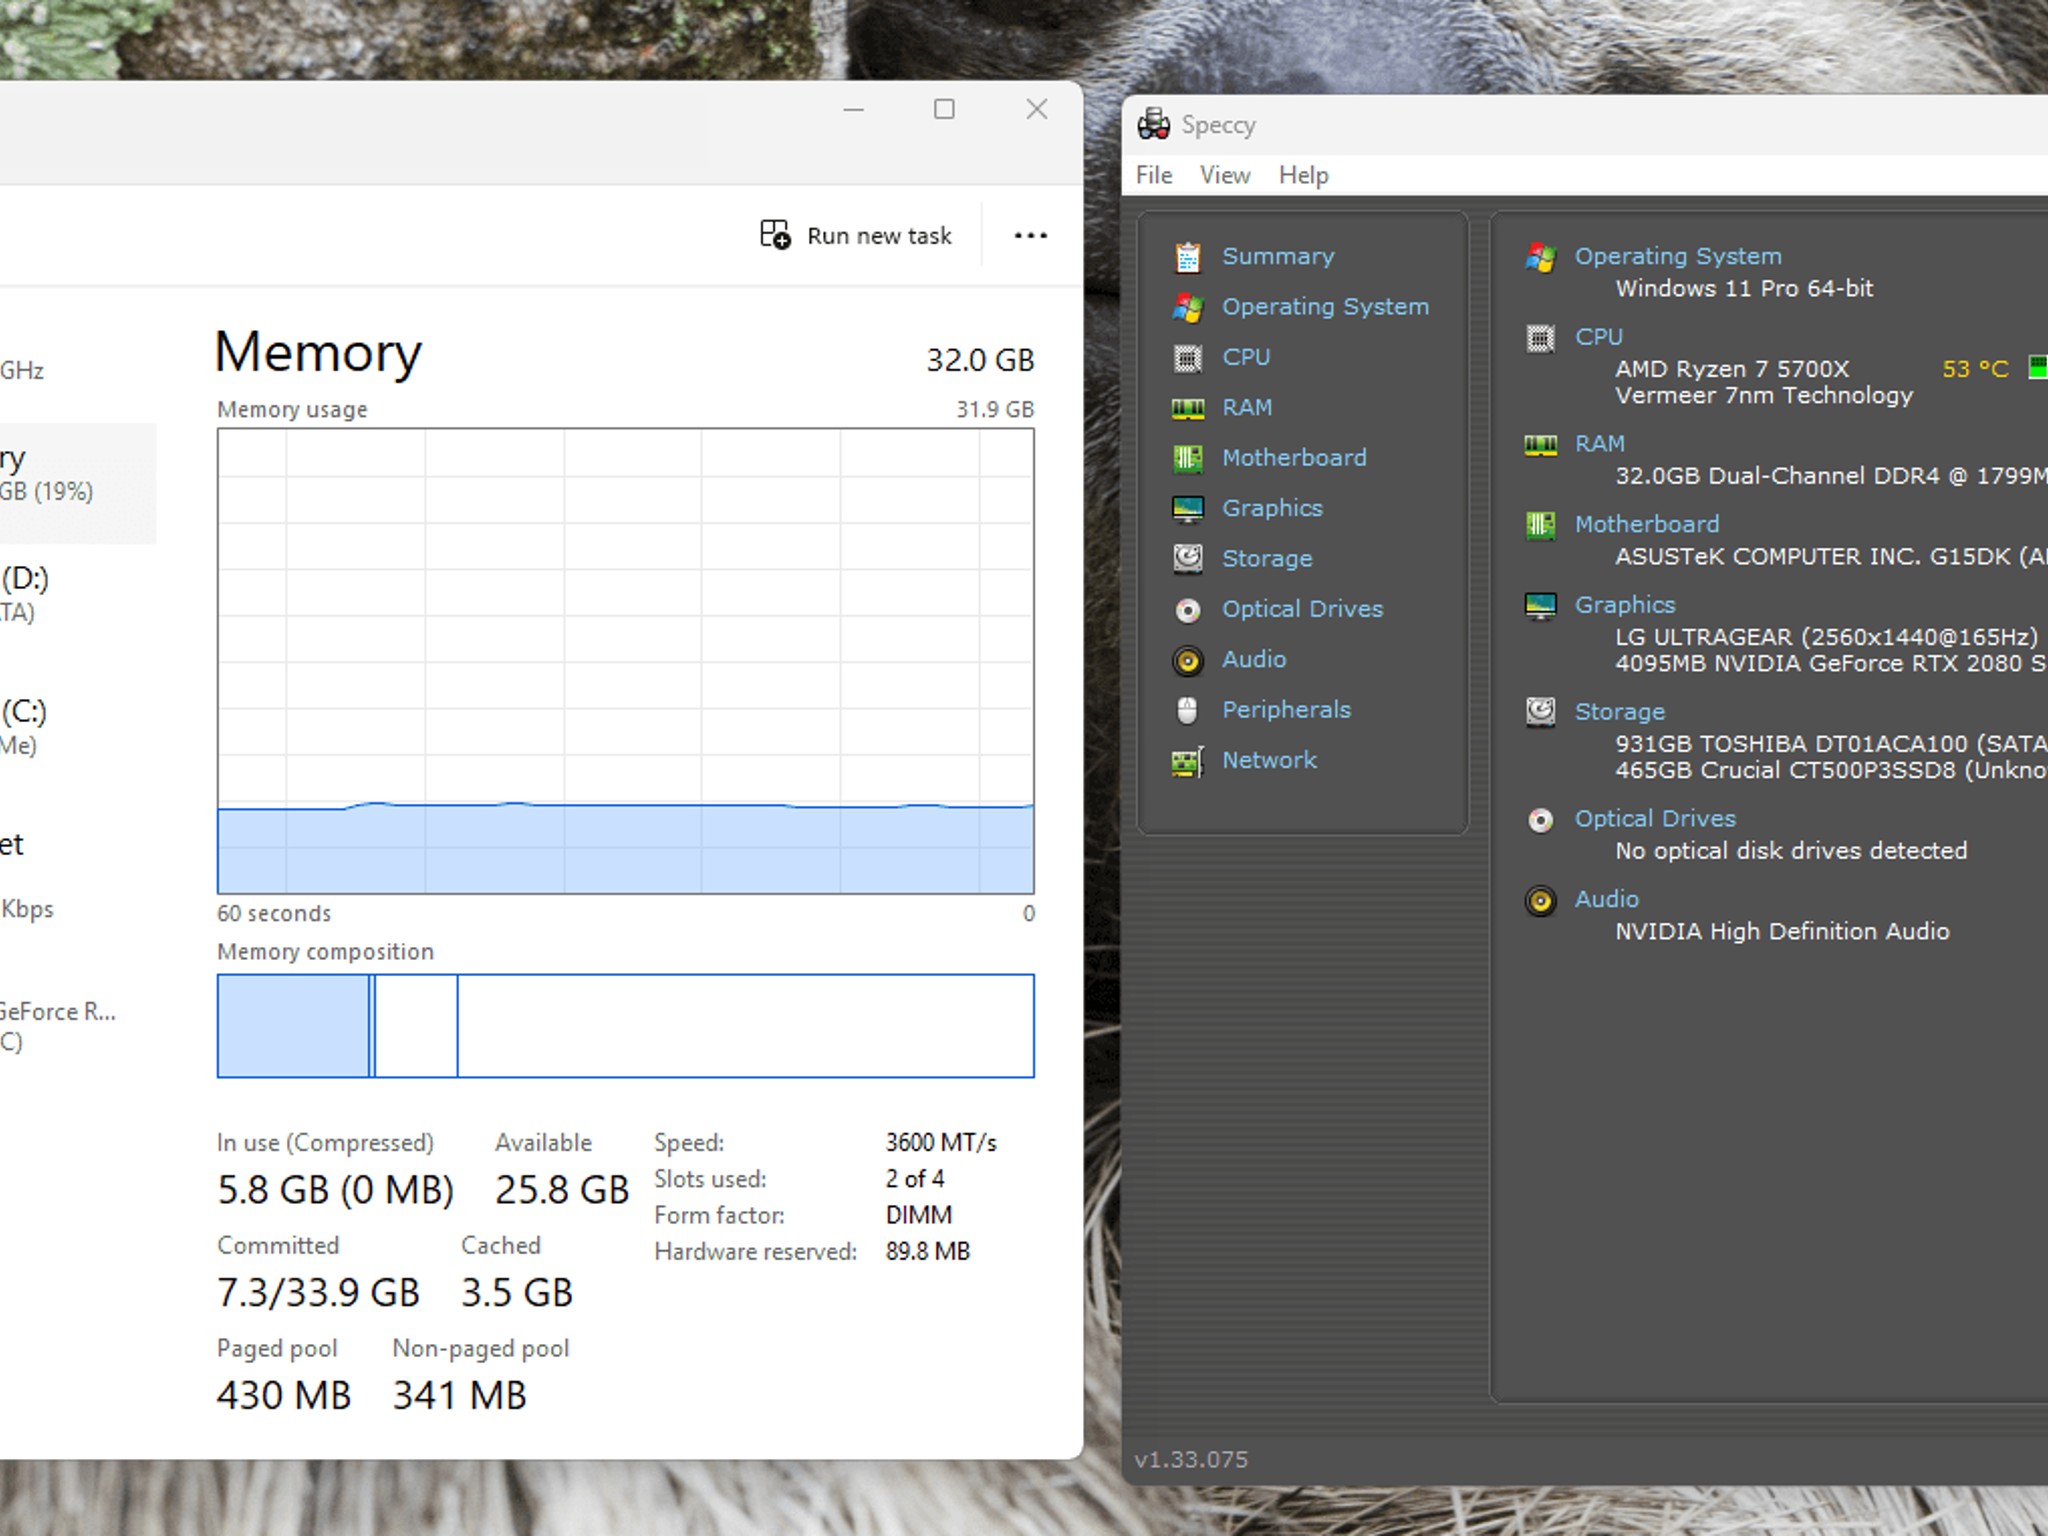
Task: Click CPU heading link in summary pane
Action: (1599, 337)
